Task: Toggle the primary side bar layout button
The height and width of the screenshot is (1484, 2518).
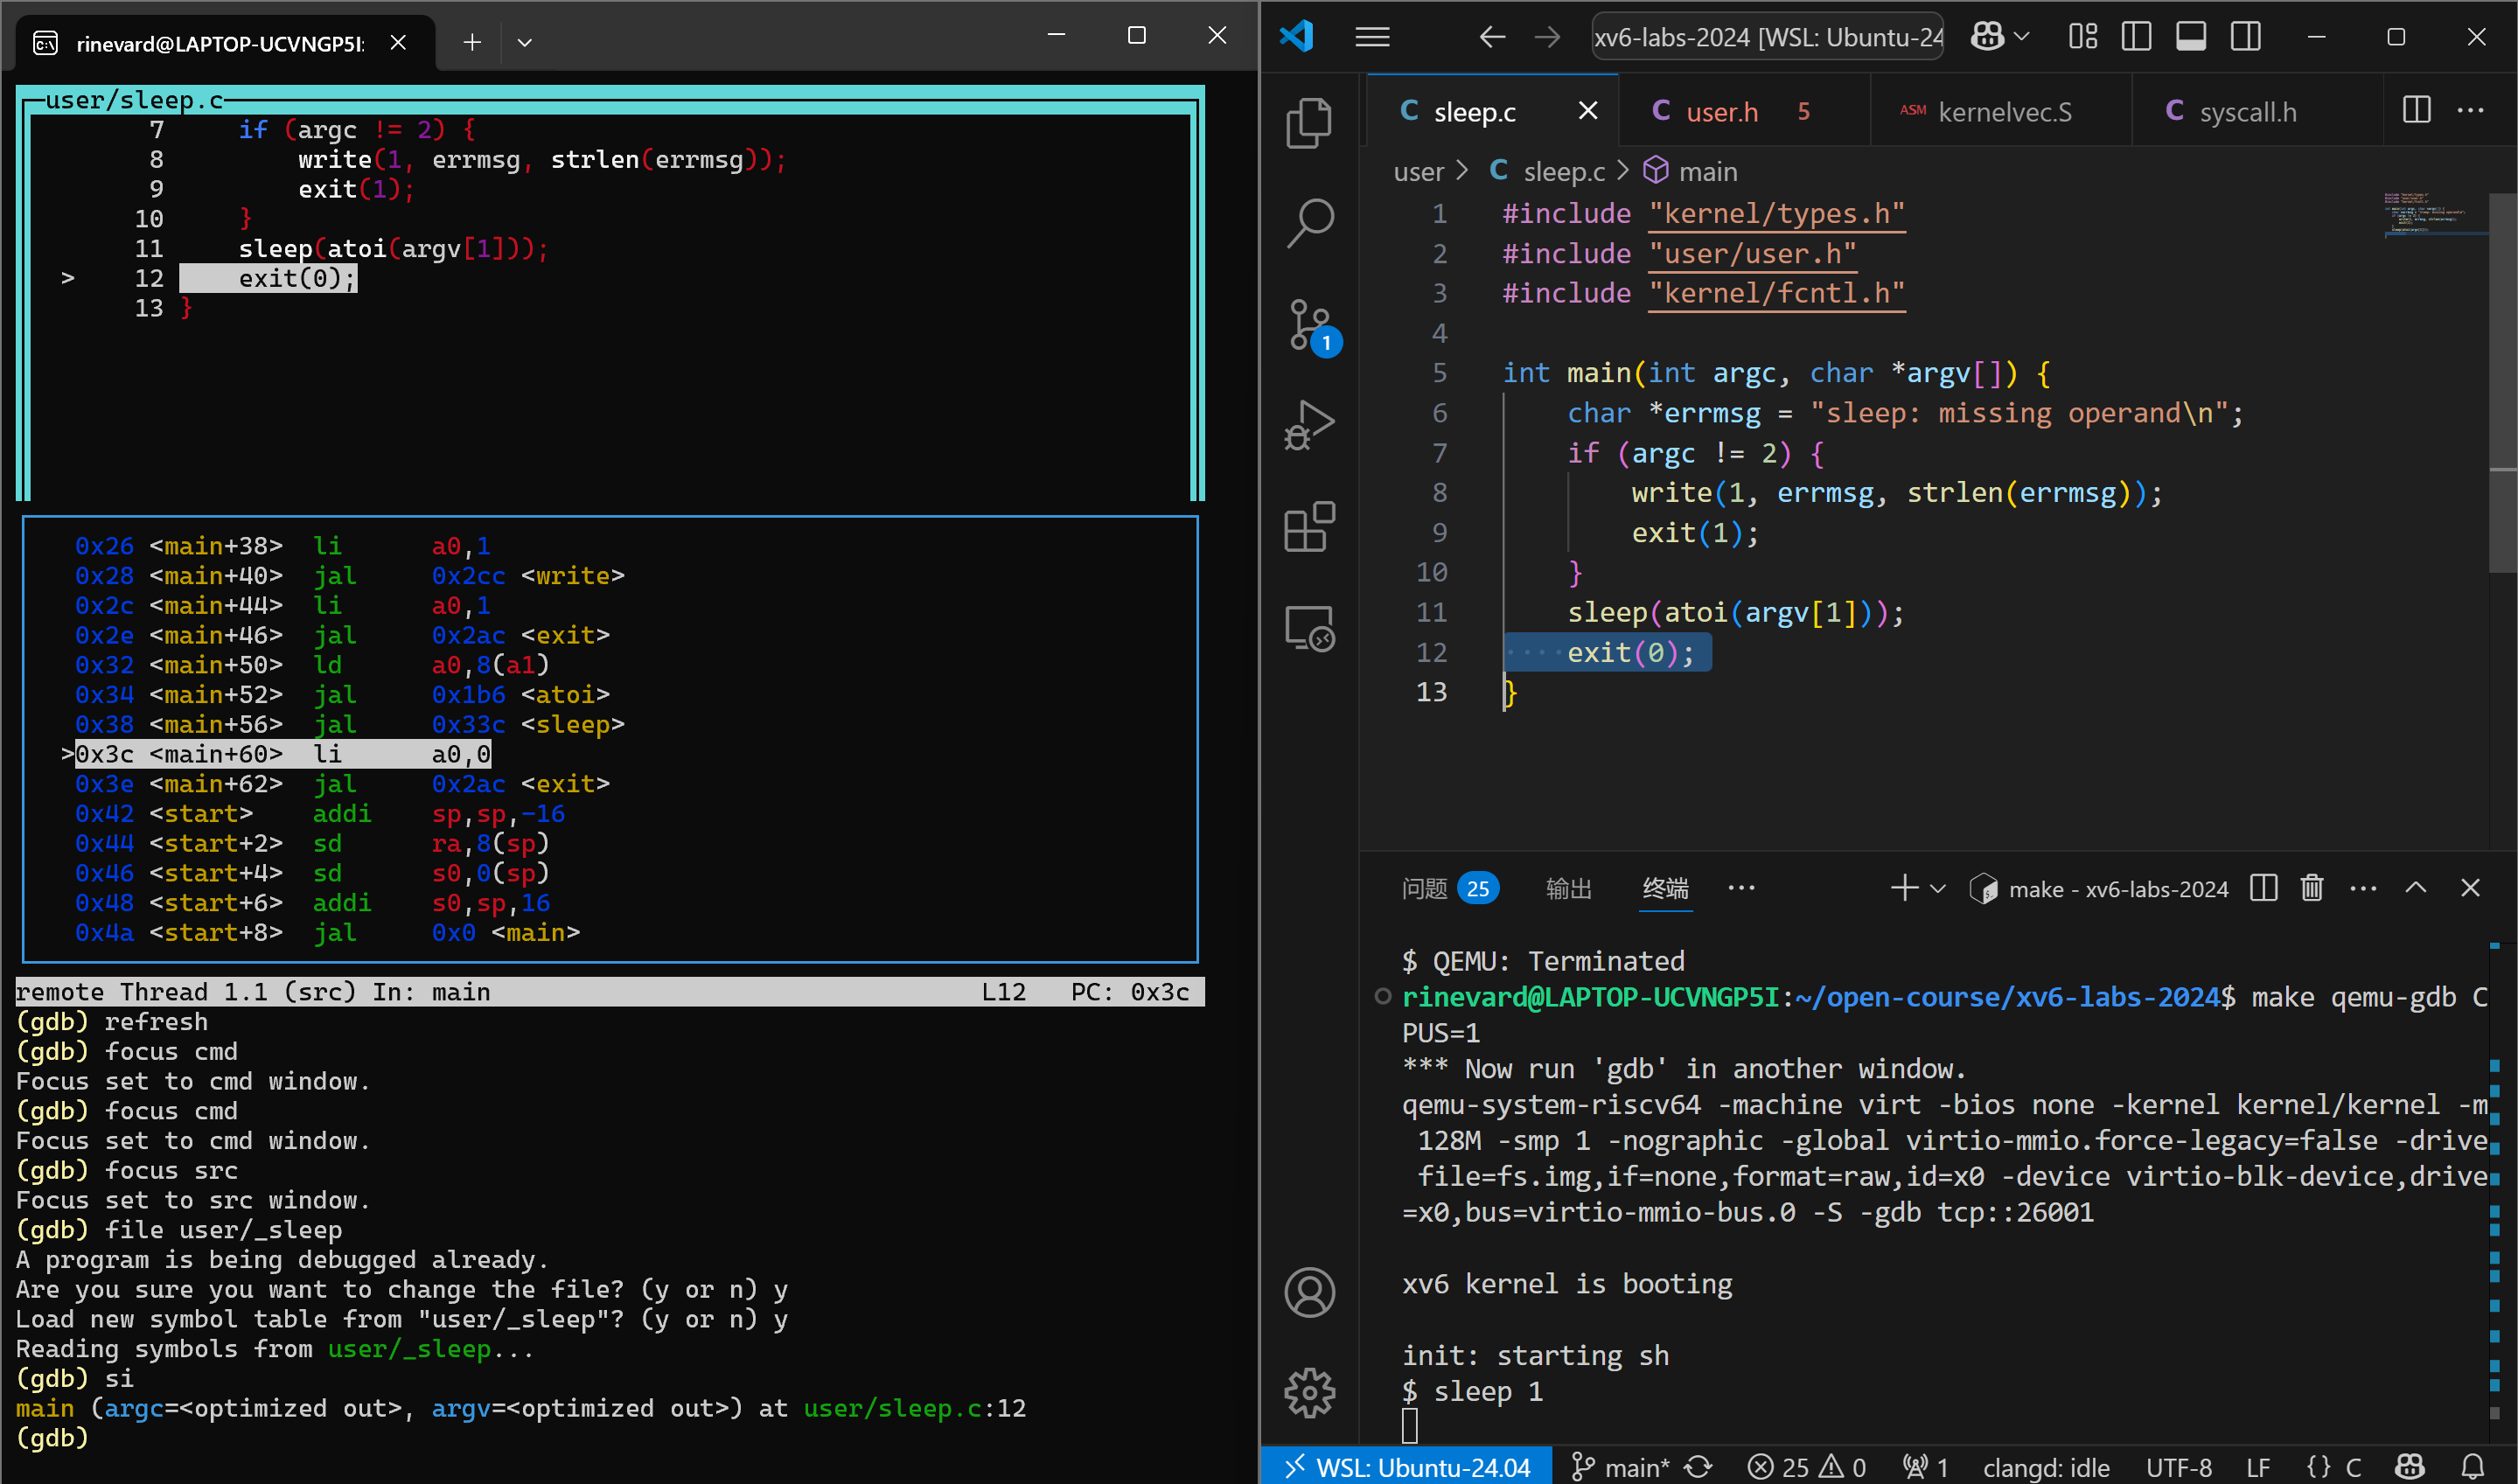Action: (x=2136, y=37)
